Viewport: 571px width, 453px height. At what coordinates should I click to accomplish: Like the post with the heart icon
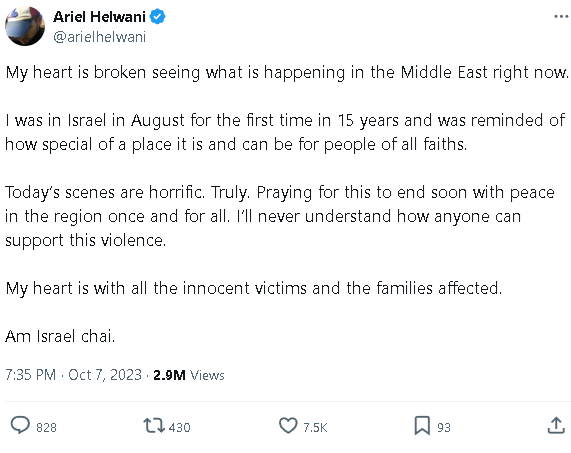point(288,425)
